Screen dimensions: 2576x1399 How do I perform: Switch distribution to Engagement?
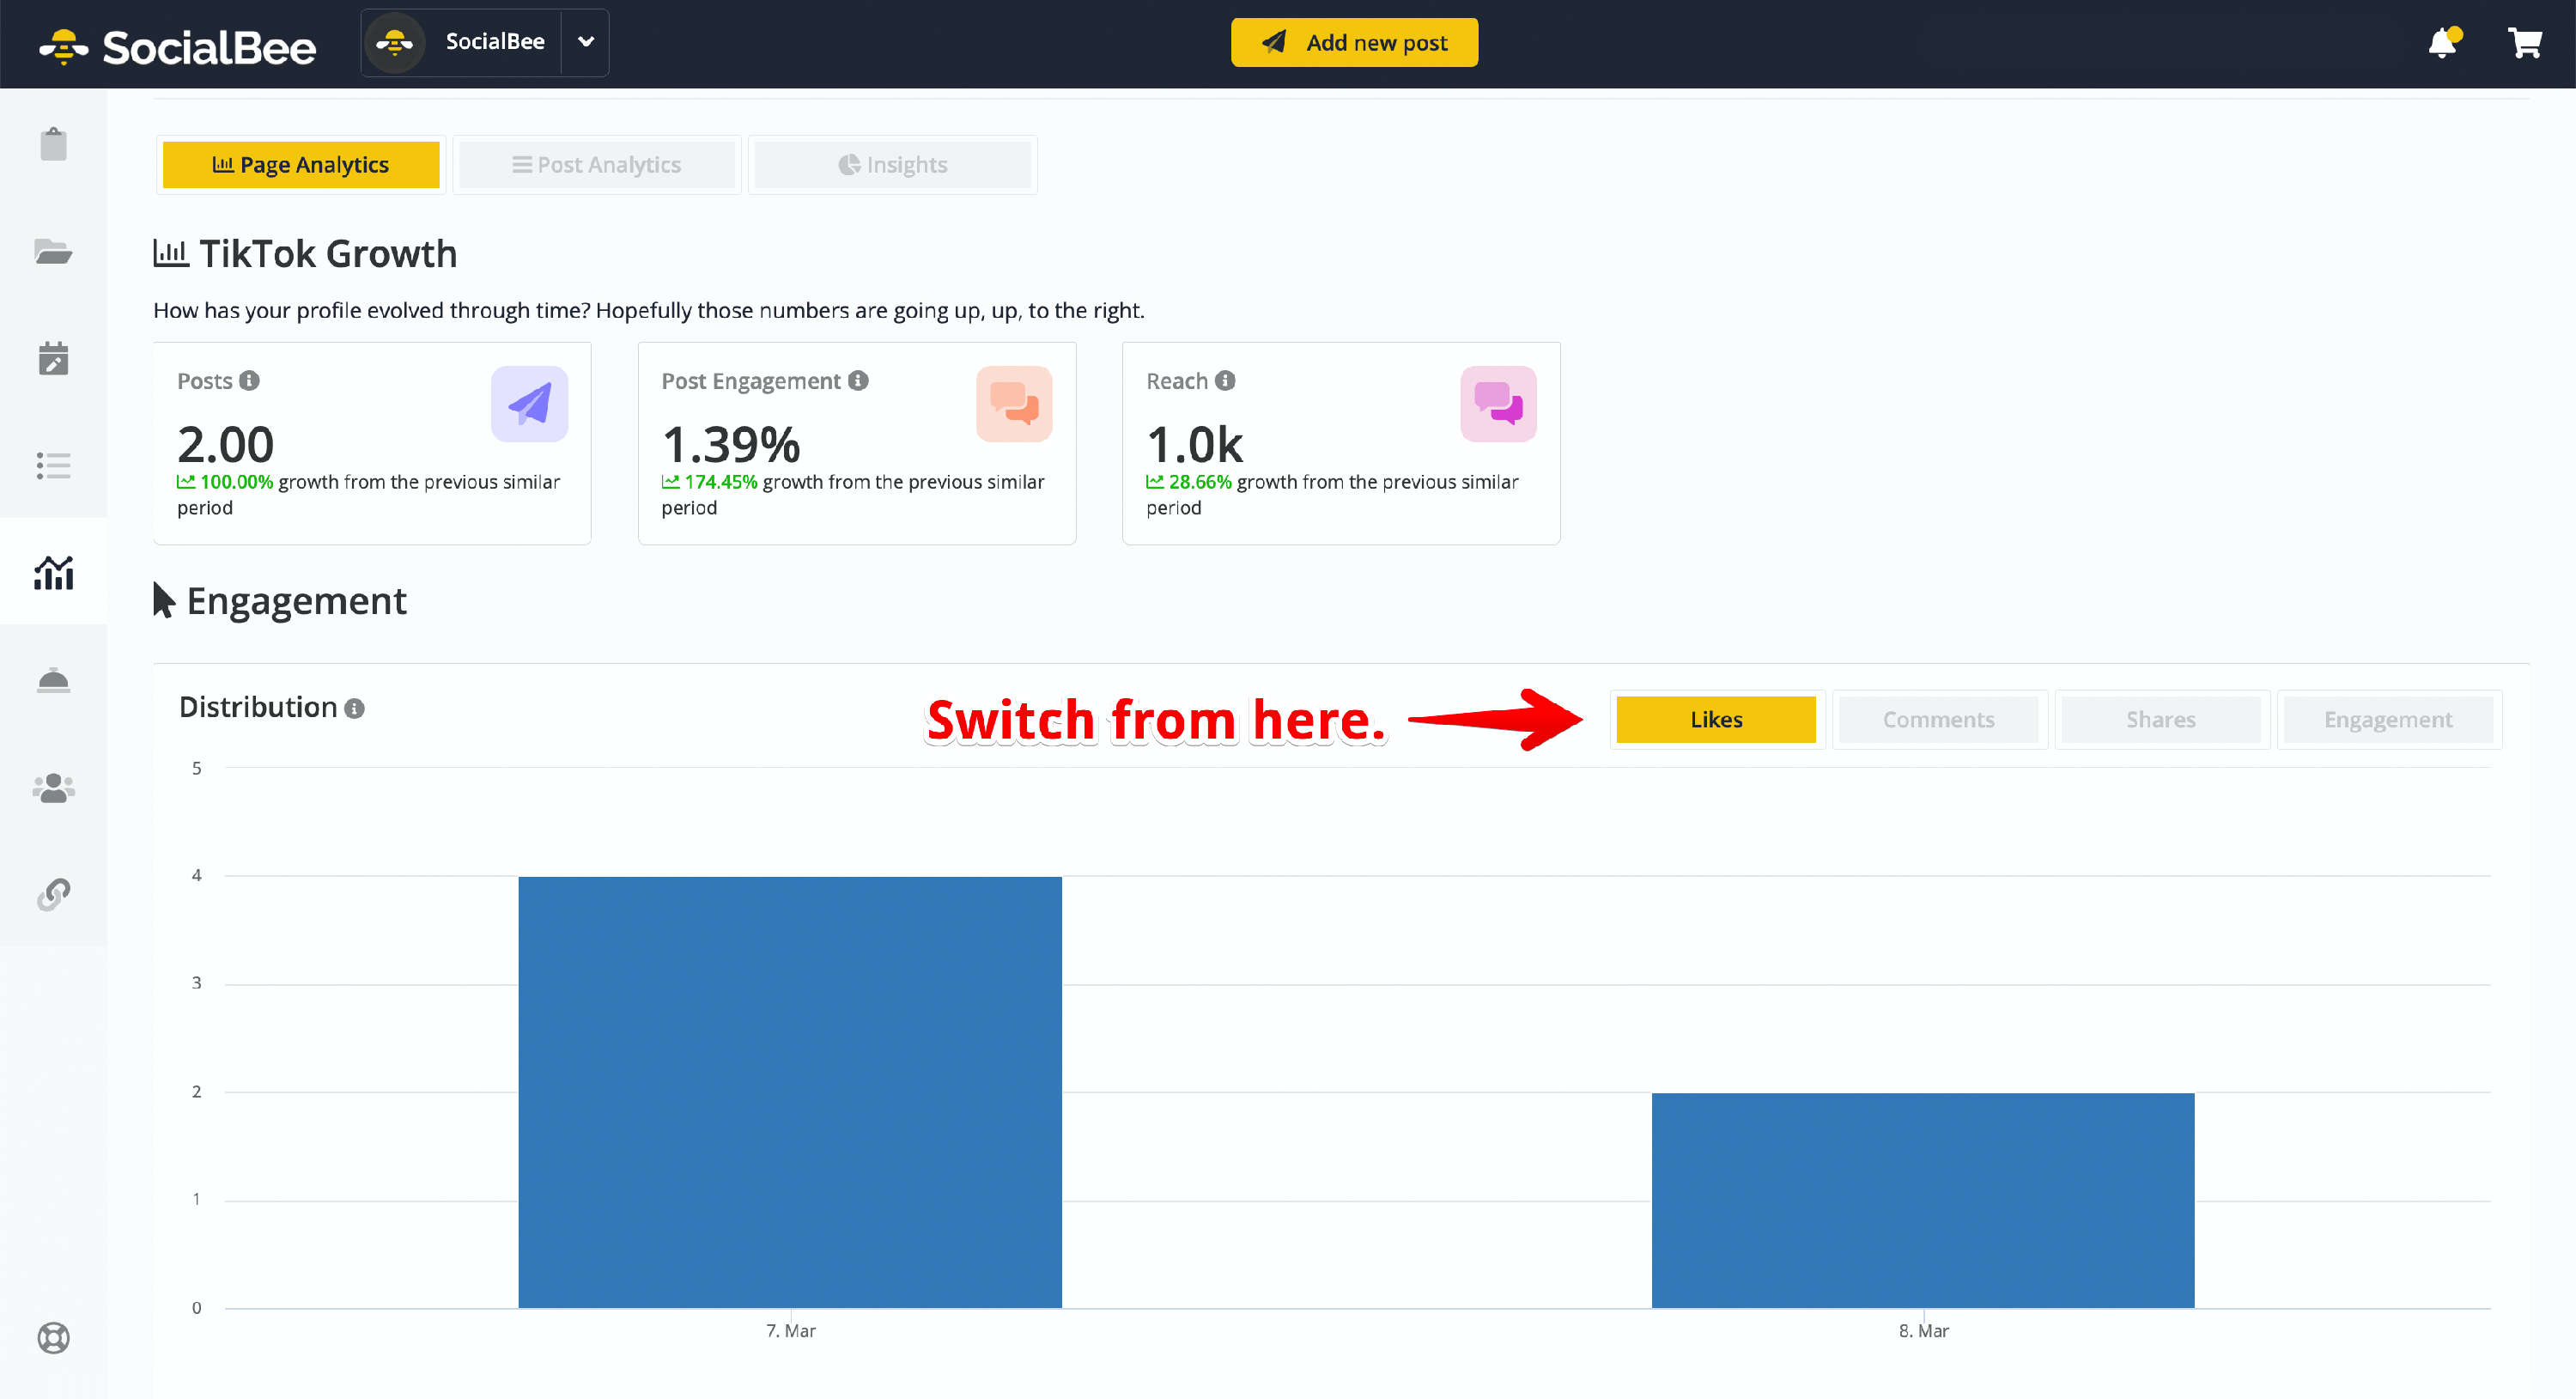pos(2388,719)
